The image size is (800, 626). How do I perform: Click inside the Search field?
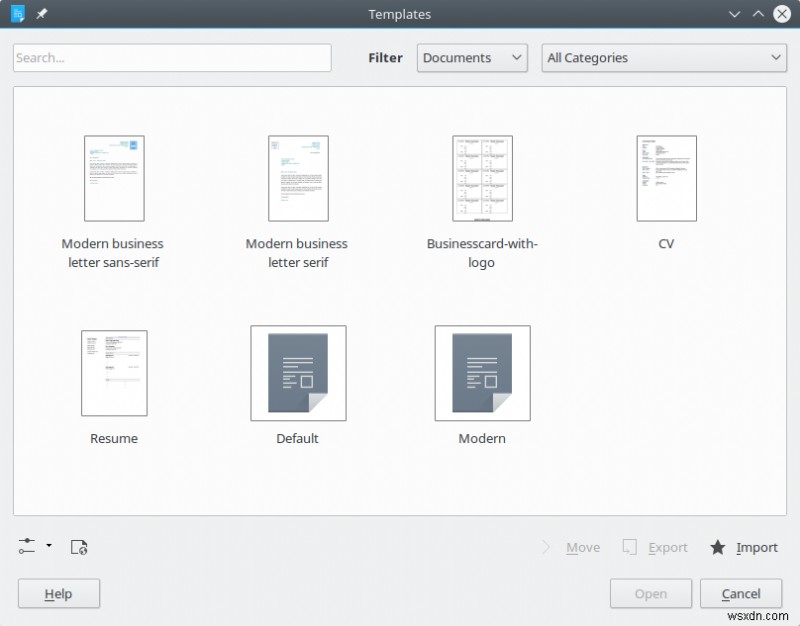[170, 58]
